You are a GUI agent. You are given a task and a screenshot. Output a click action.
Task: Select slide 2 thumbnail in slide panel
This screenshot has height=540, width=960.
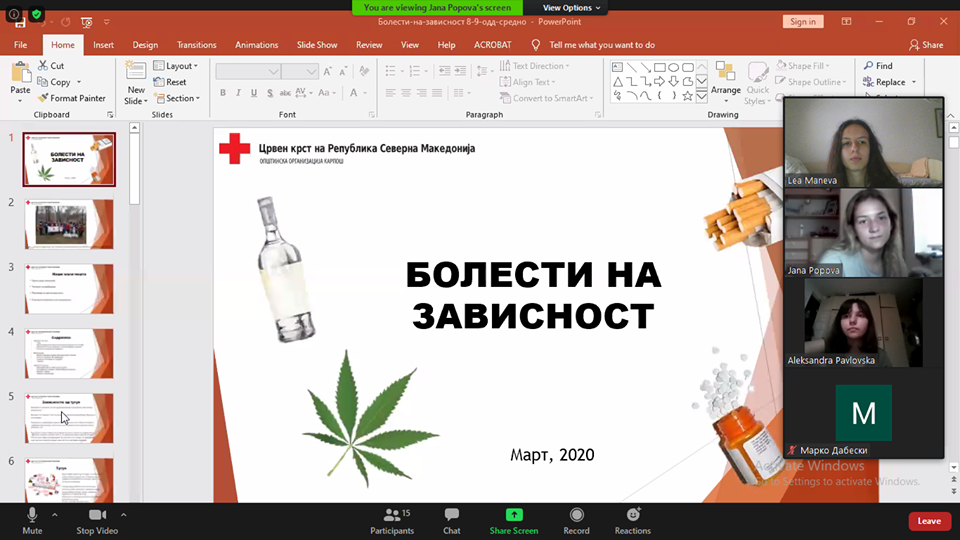tap(69, 224)
